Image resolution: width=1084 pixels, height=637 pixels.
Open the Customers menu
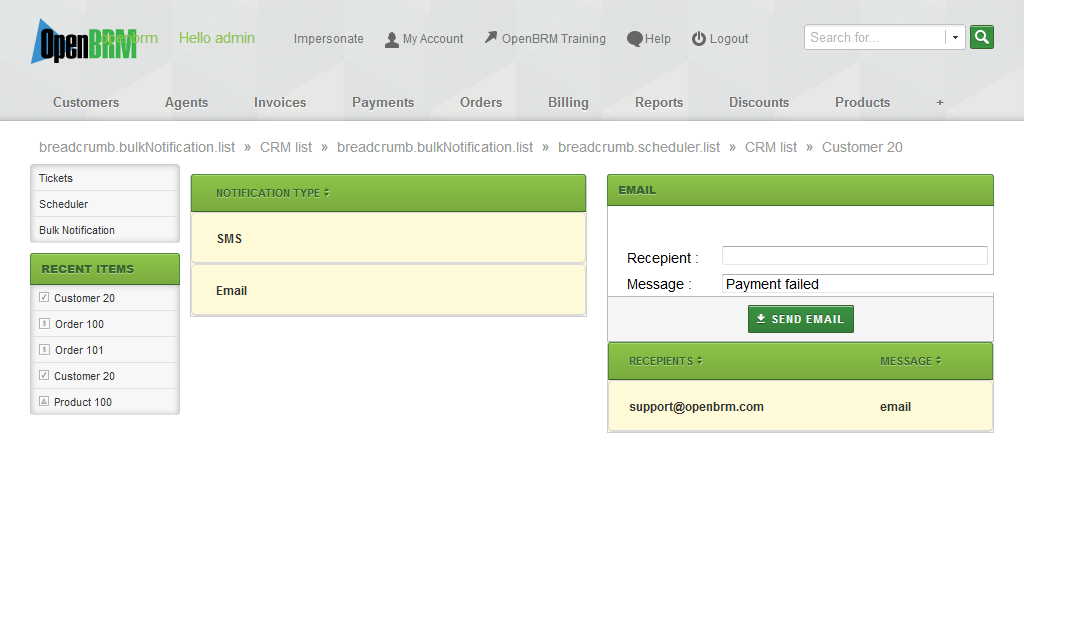click(x=86, y=102)
